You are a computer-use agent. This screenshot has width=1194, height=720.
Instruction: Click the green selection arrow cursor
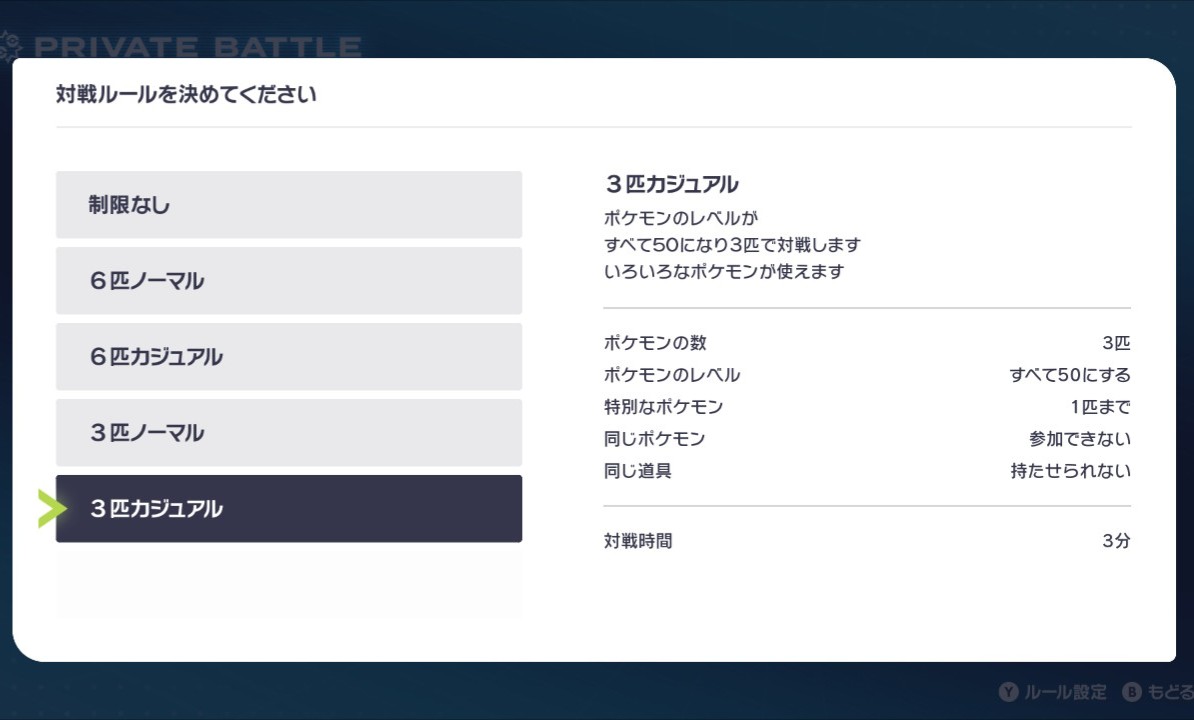(52, 509)
